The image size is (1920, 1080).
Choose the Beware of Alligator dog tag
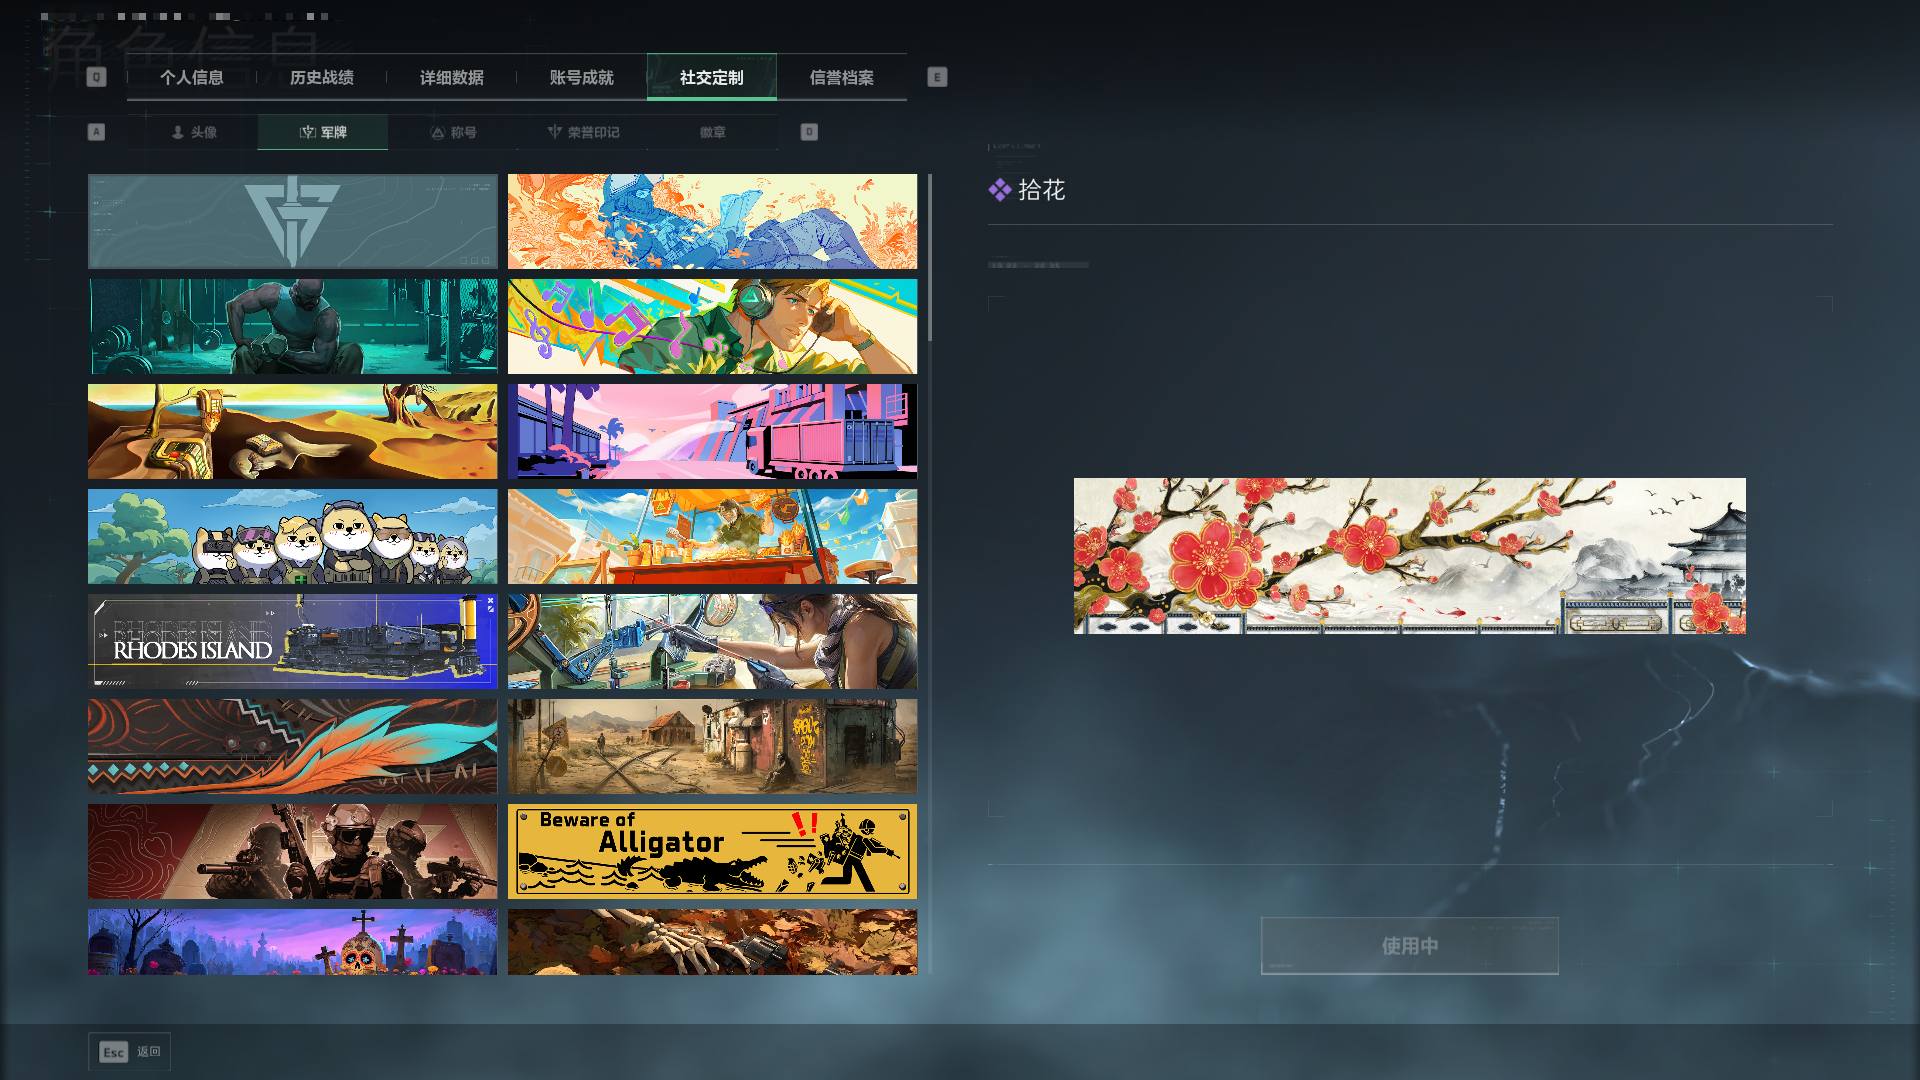coord(712,852)
